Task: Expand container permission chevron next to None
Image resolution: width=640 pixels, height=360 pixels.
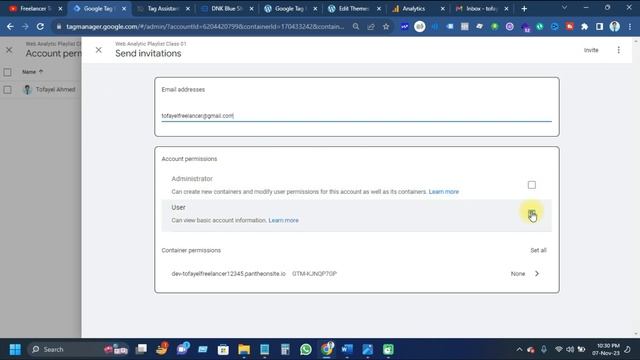Action: [537, 273]
